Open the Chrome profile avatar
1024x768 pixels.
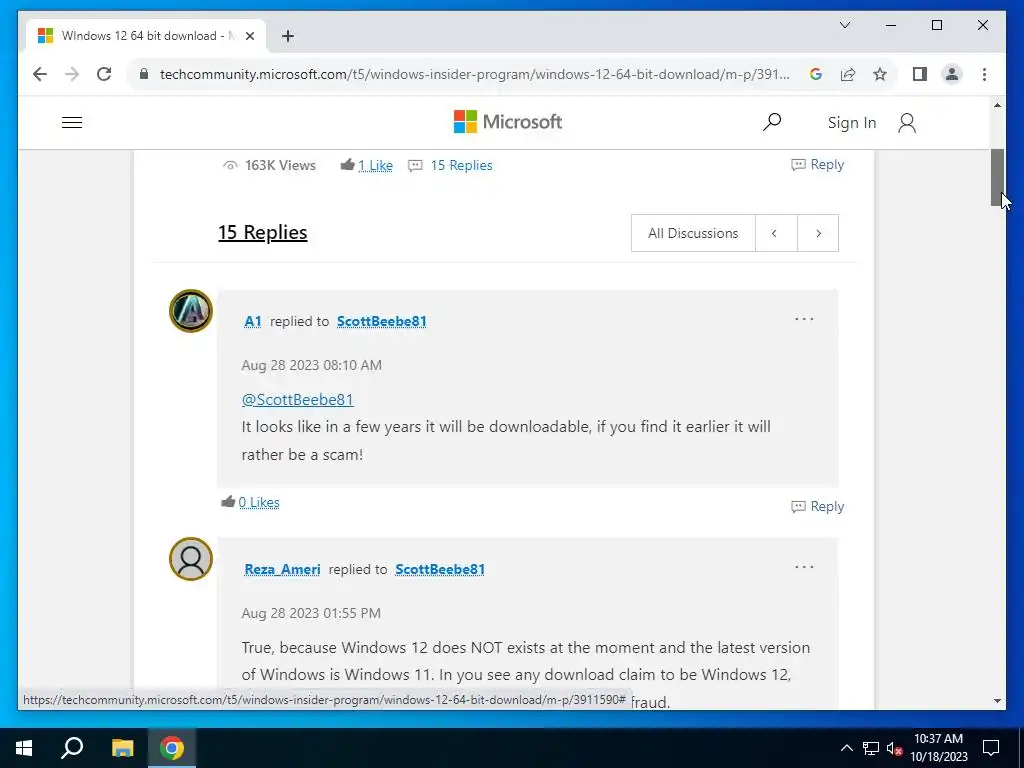(x=952, y=74)
